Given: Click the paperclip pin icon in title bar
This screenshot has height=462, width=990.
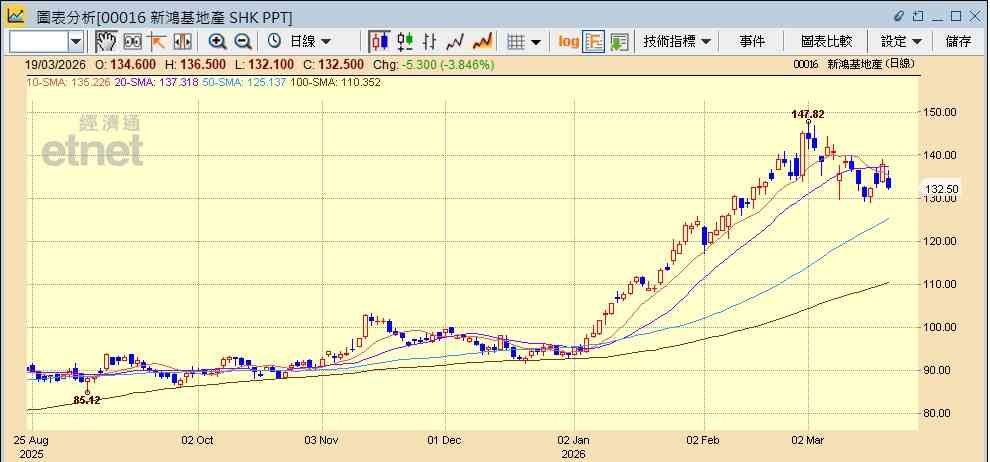Looking at the screenshot, I should click(x=900, y=16).
